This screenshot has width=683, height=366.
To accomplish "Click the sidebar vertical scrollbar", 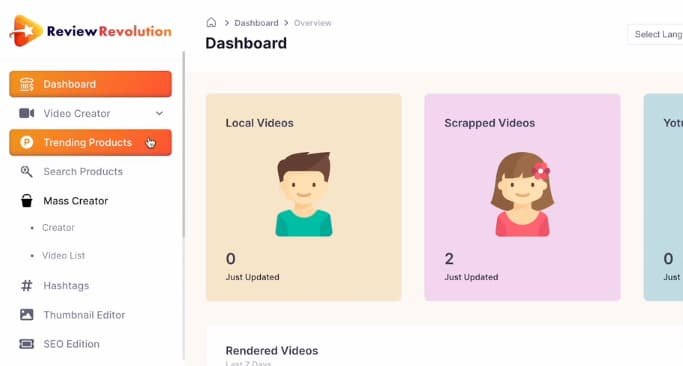I will point(184,144).
